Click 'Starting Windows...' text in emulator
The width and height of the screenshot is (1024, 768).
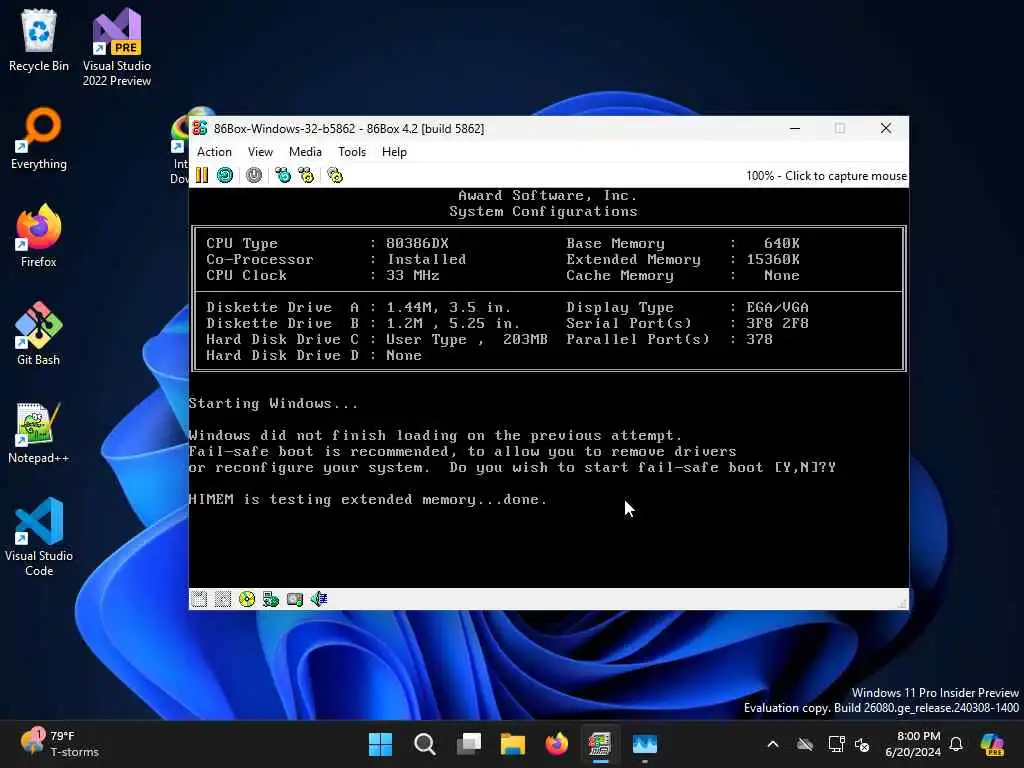tap(273, 404)
